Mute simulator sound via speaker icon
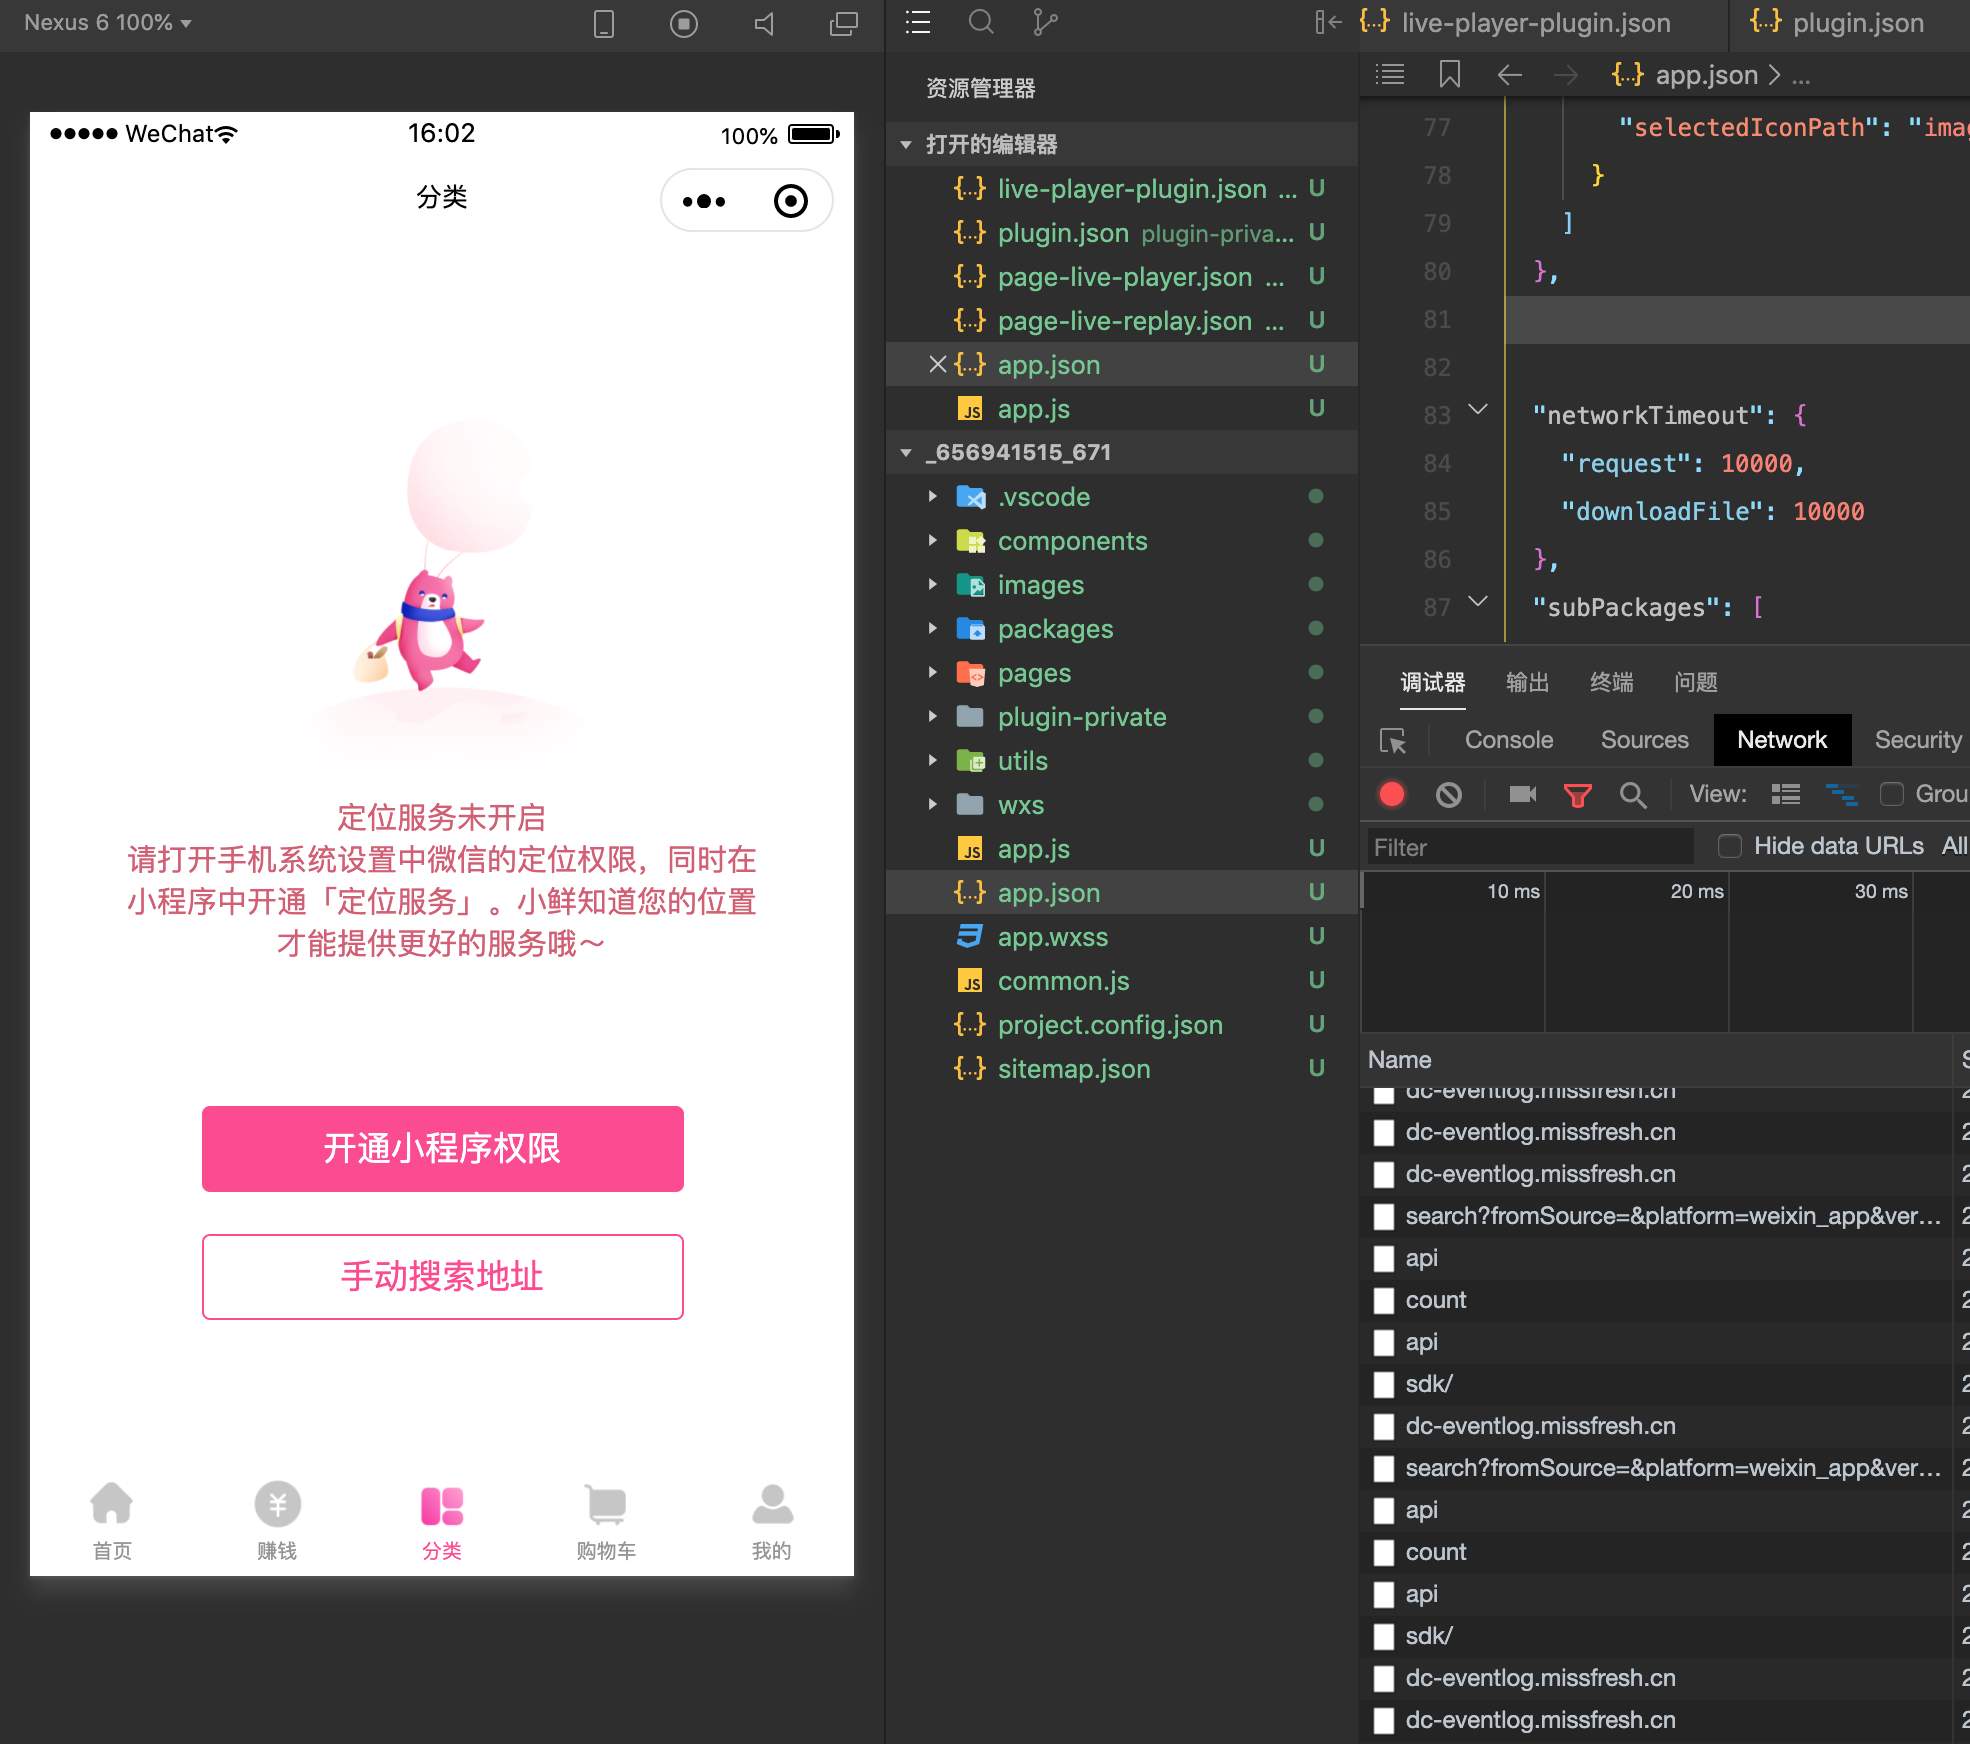This screenshot has width=1970, height=1744. click(764, 23)
